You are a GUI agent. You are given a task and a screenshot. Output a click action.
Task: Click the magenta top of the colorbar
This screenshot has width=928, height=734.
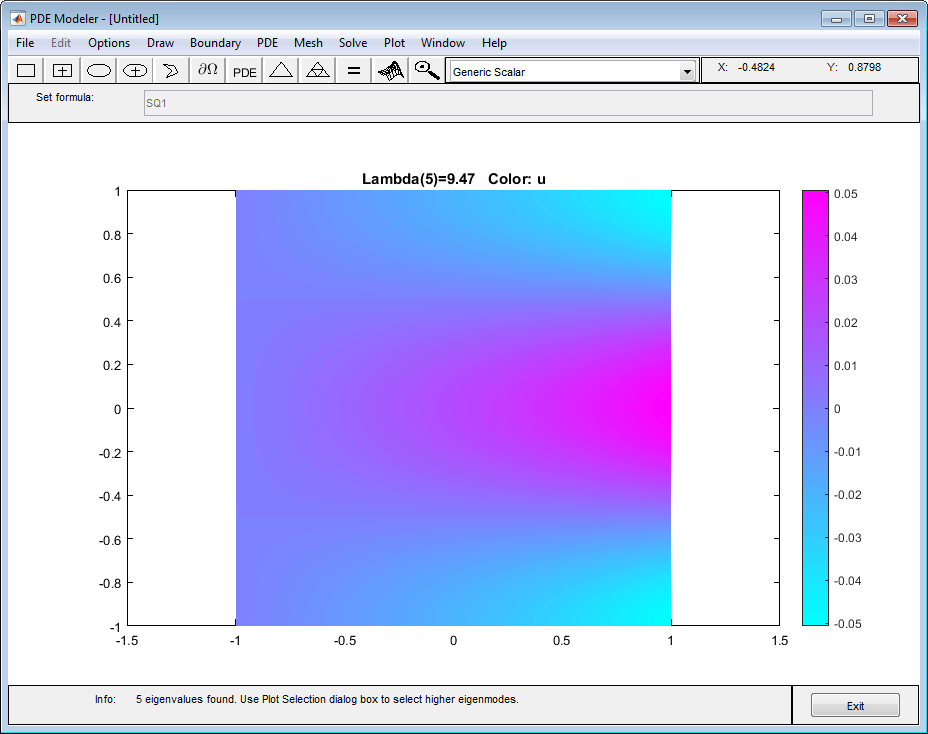815,198
